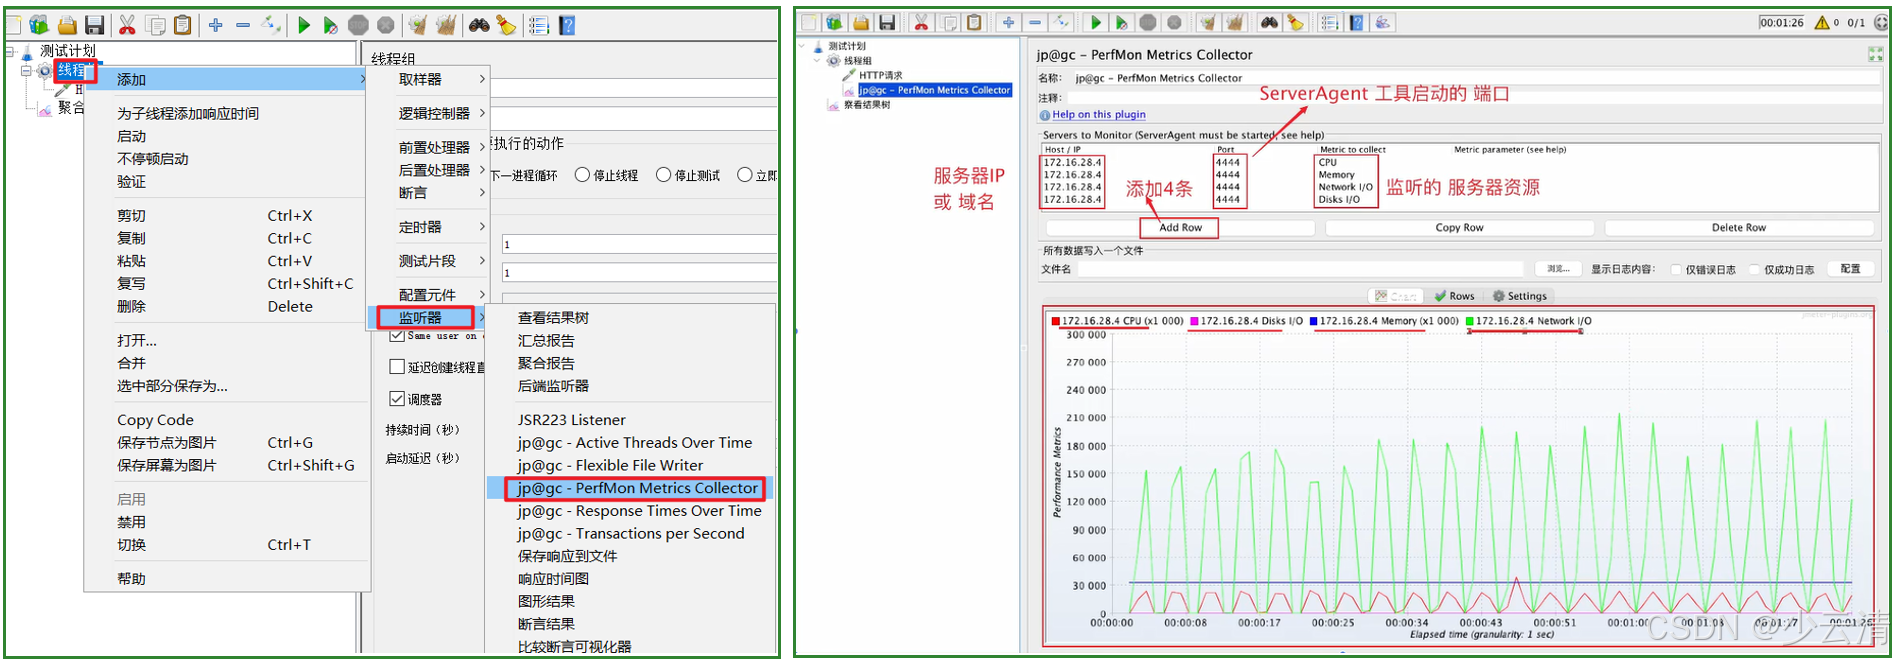
Task: Choose 查看结果树 from listener submenu
Action: point(553,317)
